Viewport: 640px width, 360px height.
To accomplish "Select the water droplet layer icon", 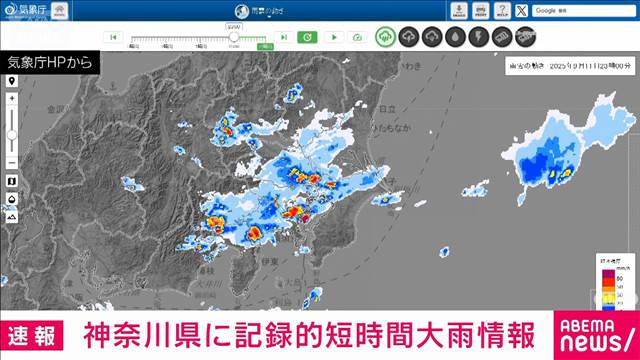I will pos(456,37).
